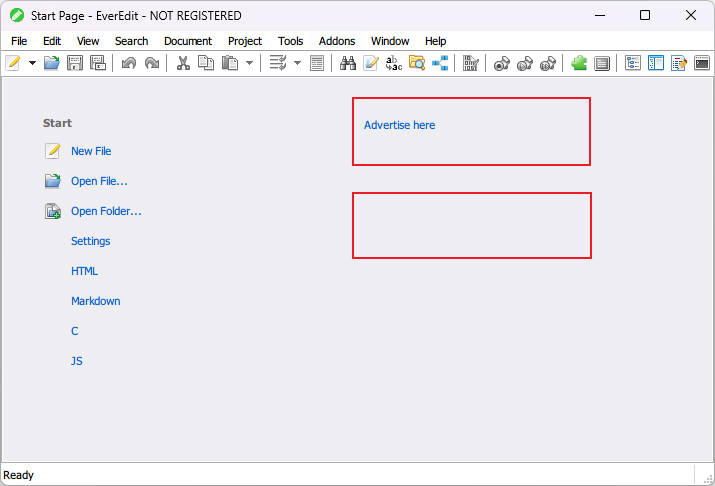The image size is (715, 486).
Task: Click the Advertise here link
Action: (399, 125)
